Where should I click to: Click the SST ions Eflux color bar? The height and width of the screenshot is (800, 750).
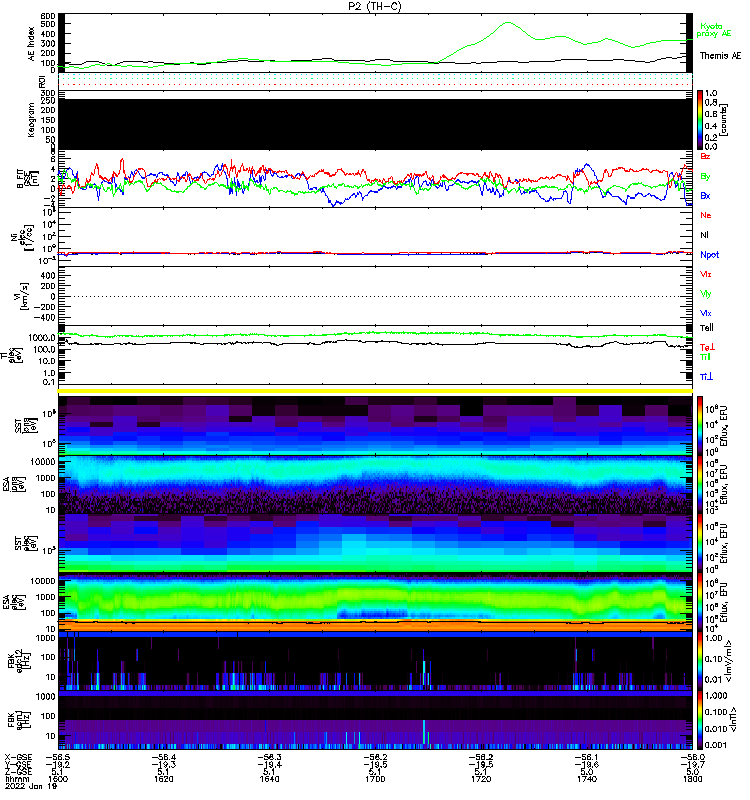pos(700,426)
